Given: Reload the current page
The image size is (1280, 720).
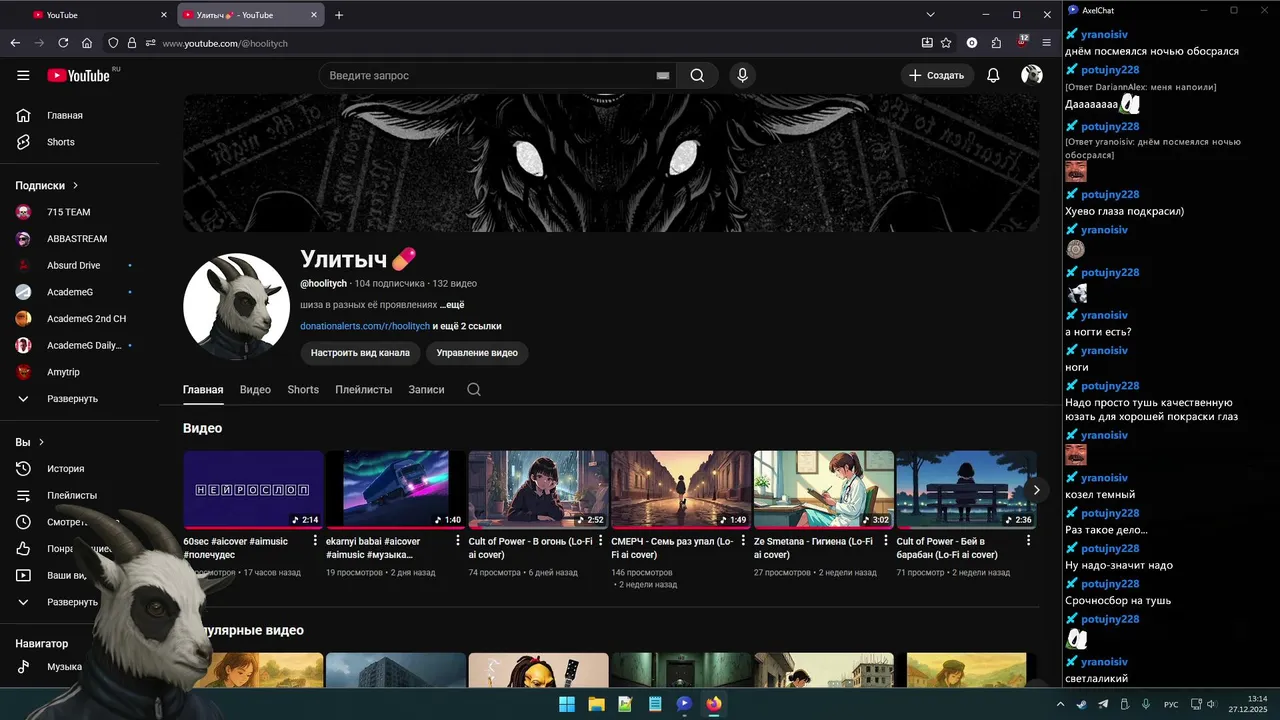Looking at the screenshot, I should (x=63, y=43).
